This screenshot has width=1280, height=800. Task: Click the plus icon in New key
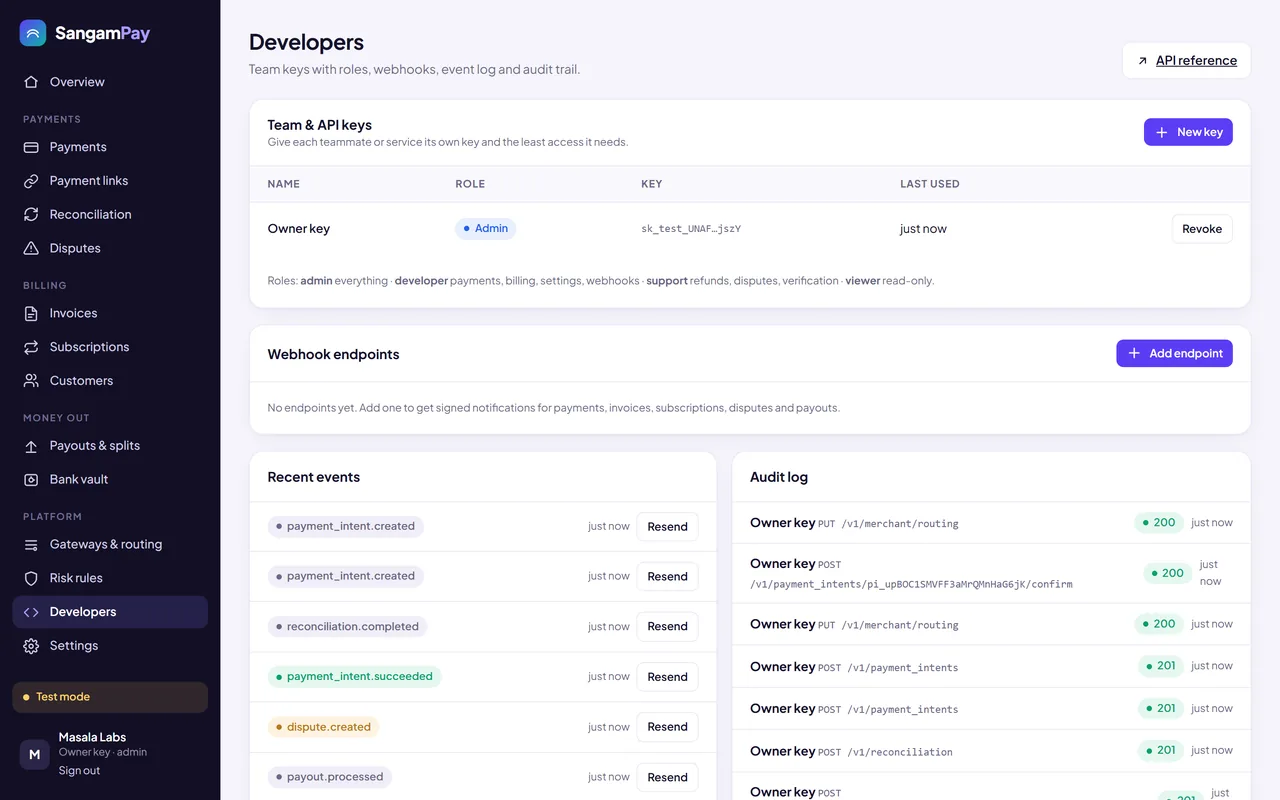1161,132
